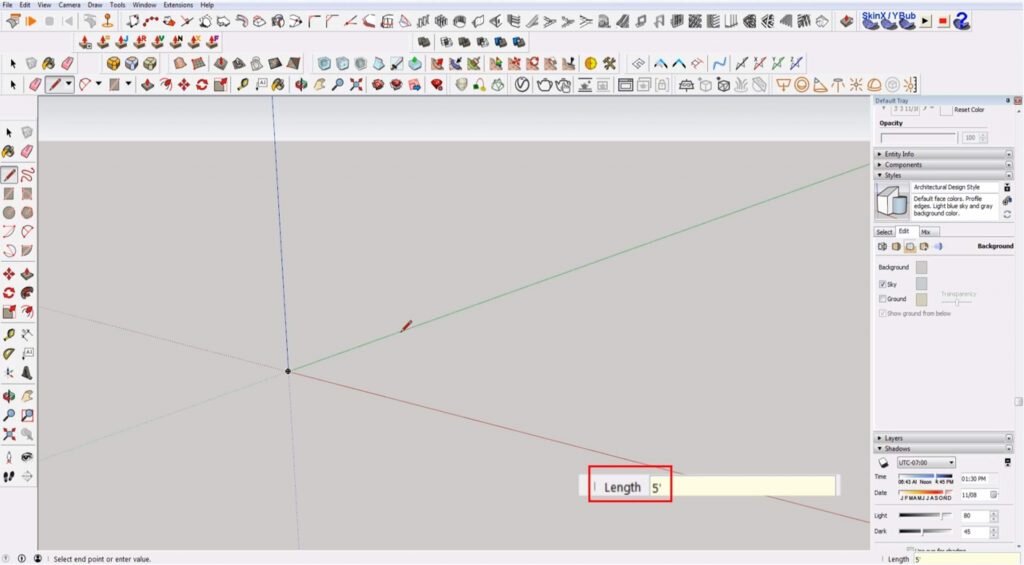Enable the Ground checkbox
1024x565 pixels.
tap(882, 299)
